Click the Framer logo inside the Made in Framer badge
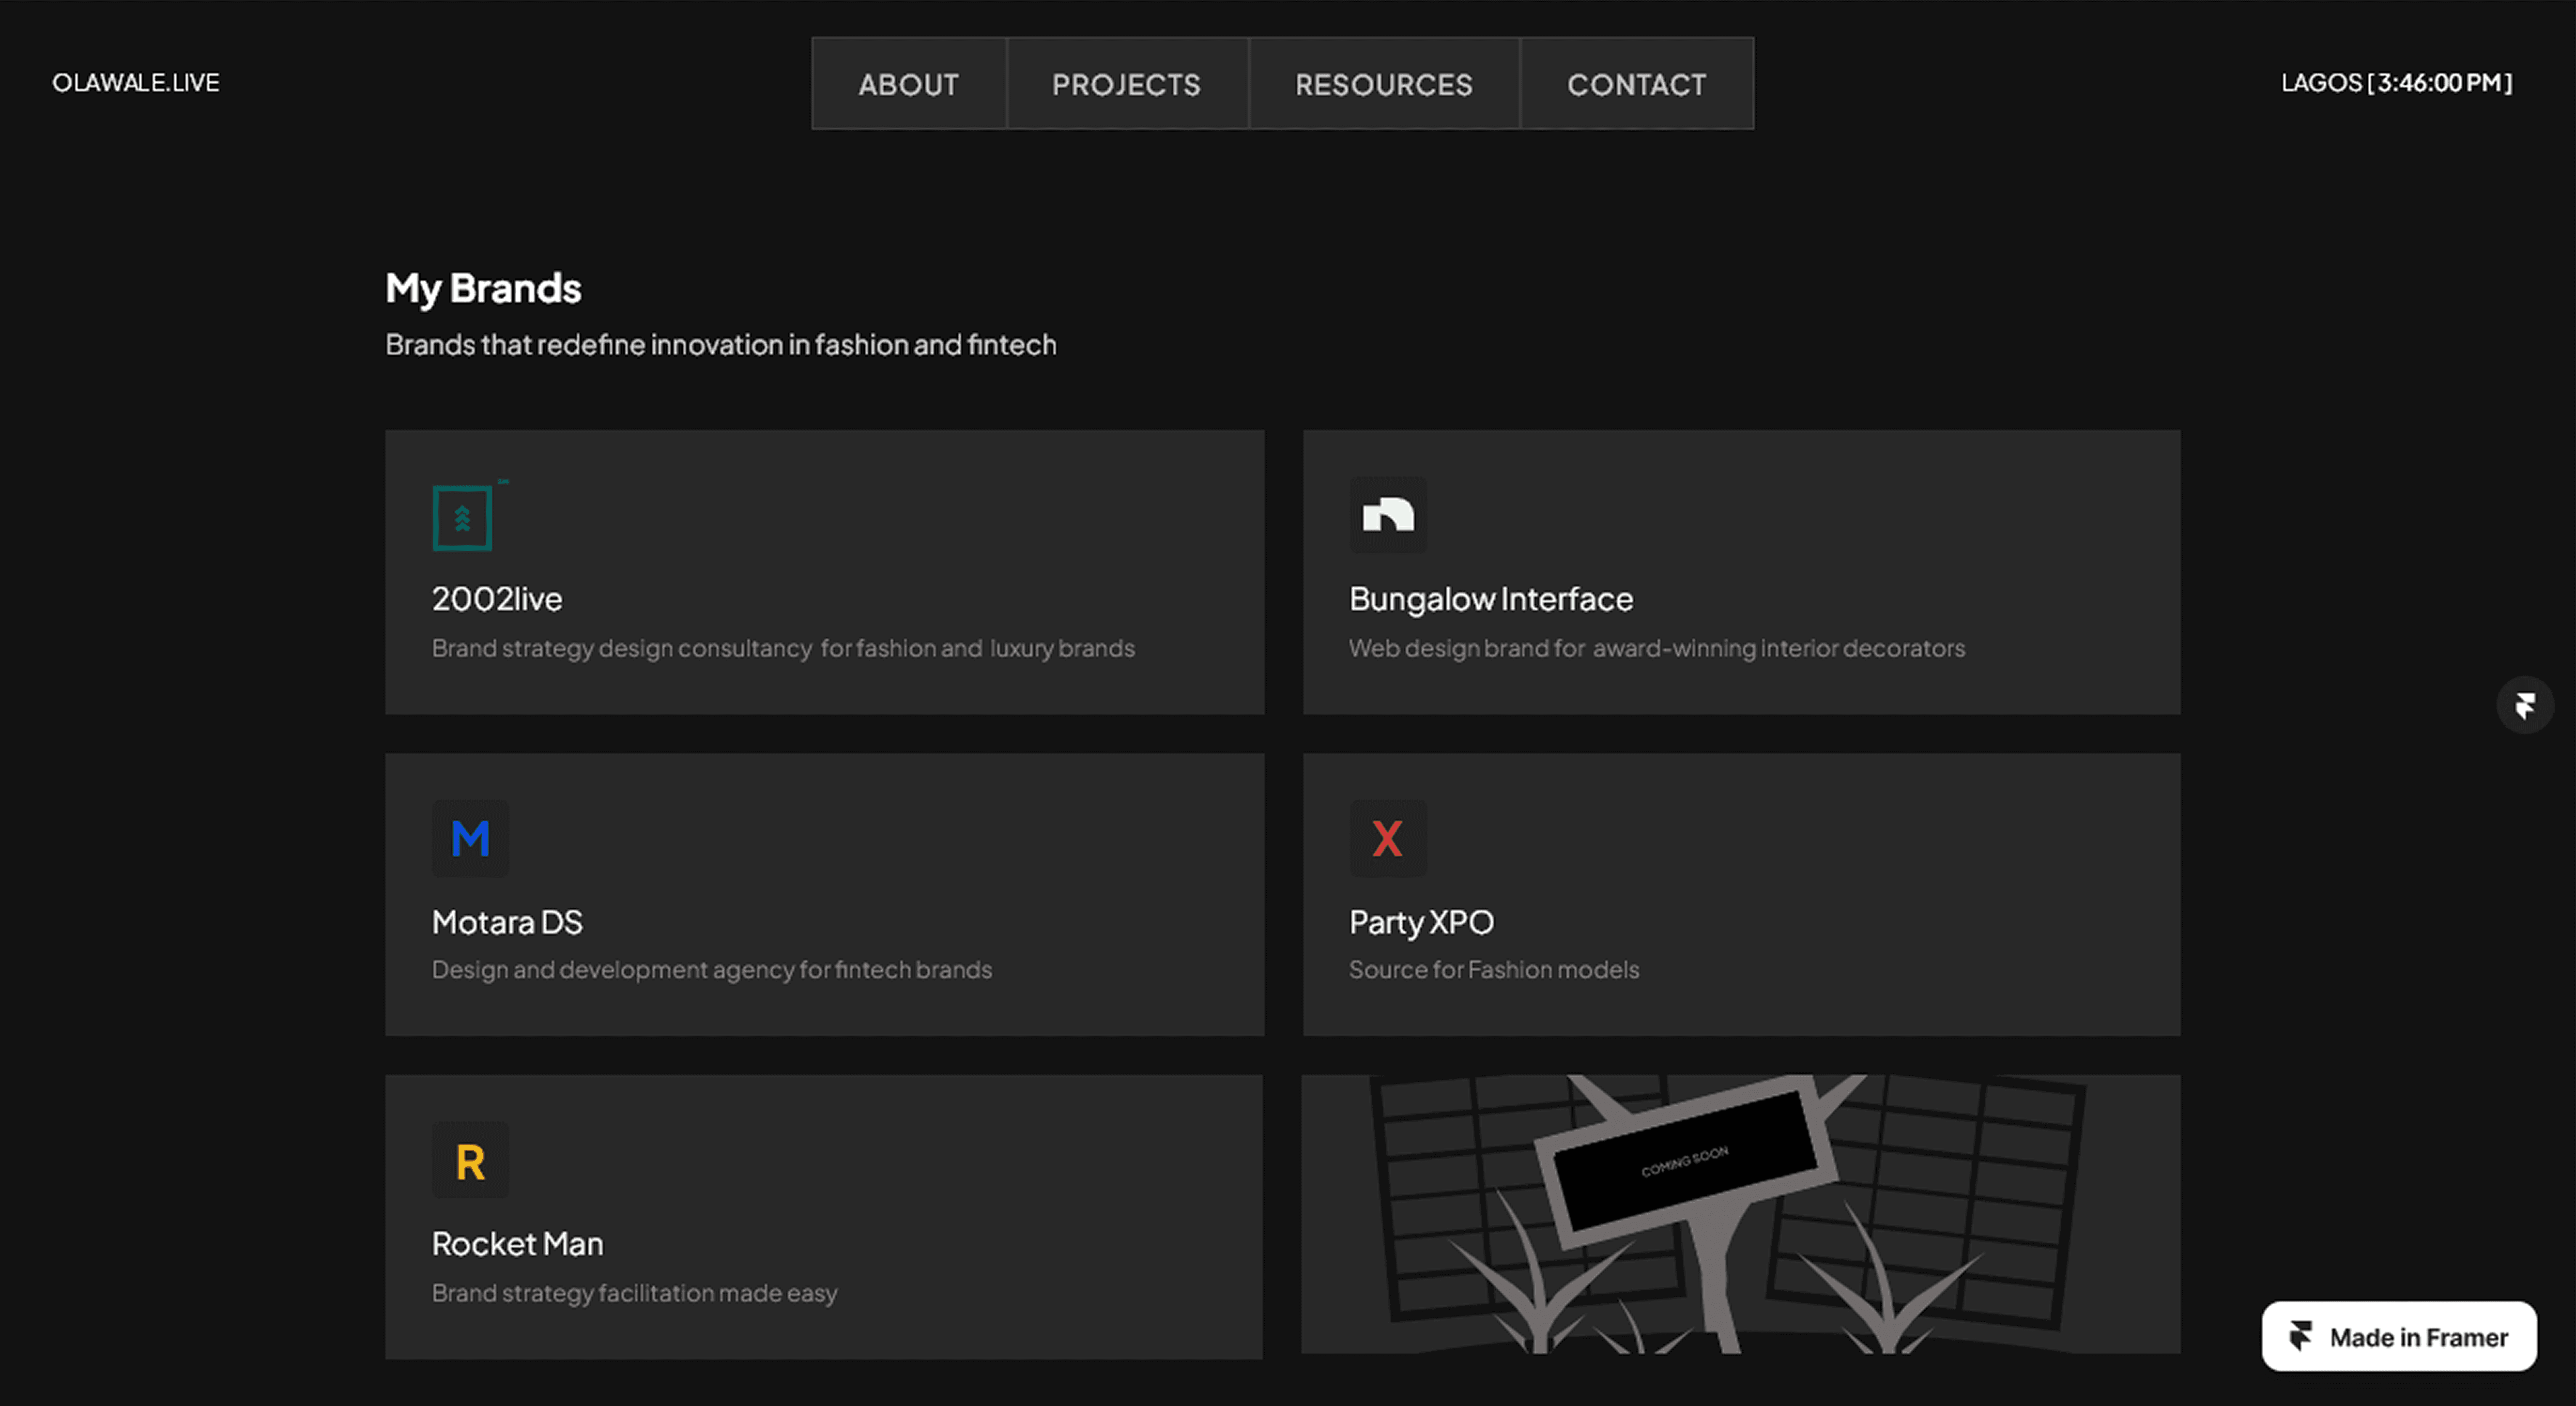The width and height of the screenshot is (2576, 1406). tap(2301, 1336)
